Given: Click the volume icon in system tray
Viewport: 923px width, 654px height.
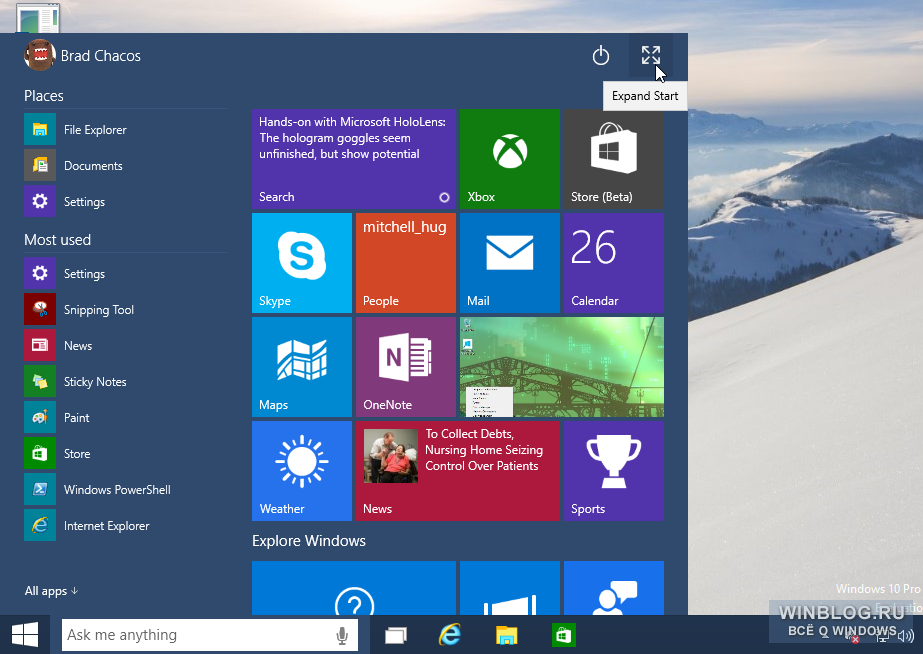Looking at the screenshot, I should [x=905, y=636].
